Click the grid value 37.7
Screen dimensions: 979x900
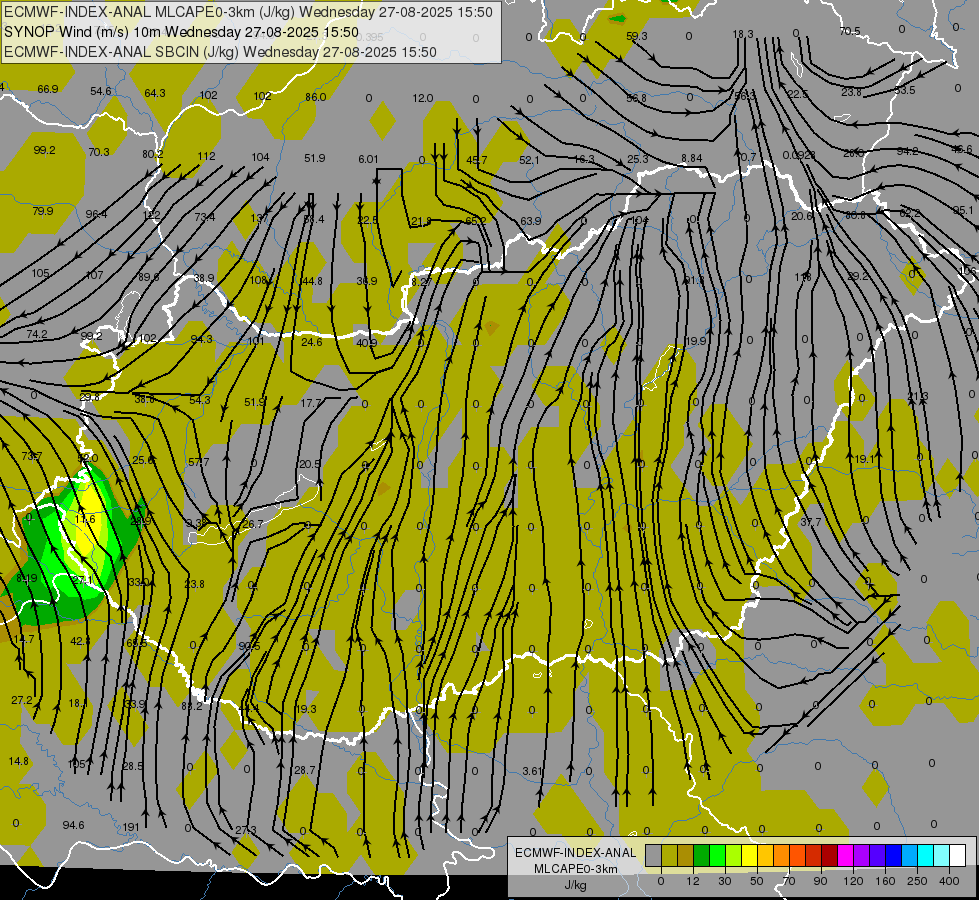[x=810, y=522]
